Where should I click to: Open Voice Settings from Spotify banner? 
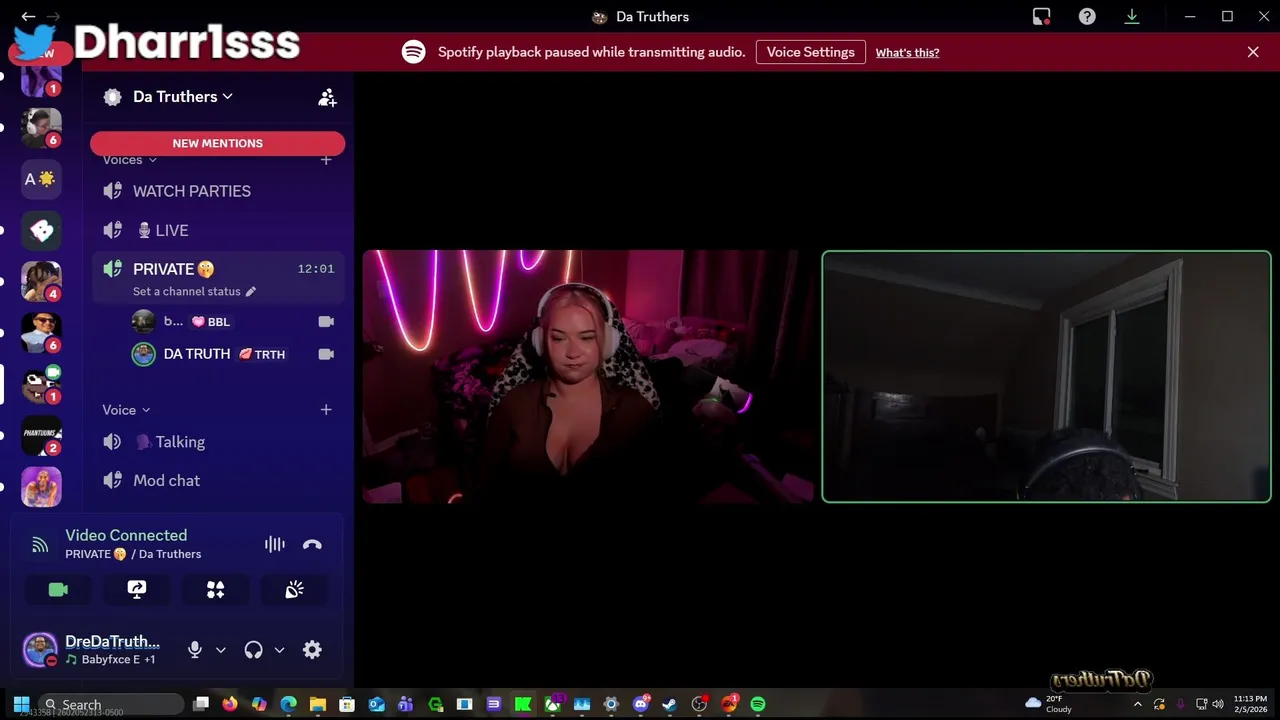[811, 52]
